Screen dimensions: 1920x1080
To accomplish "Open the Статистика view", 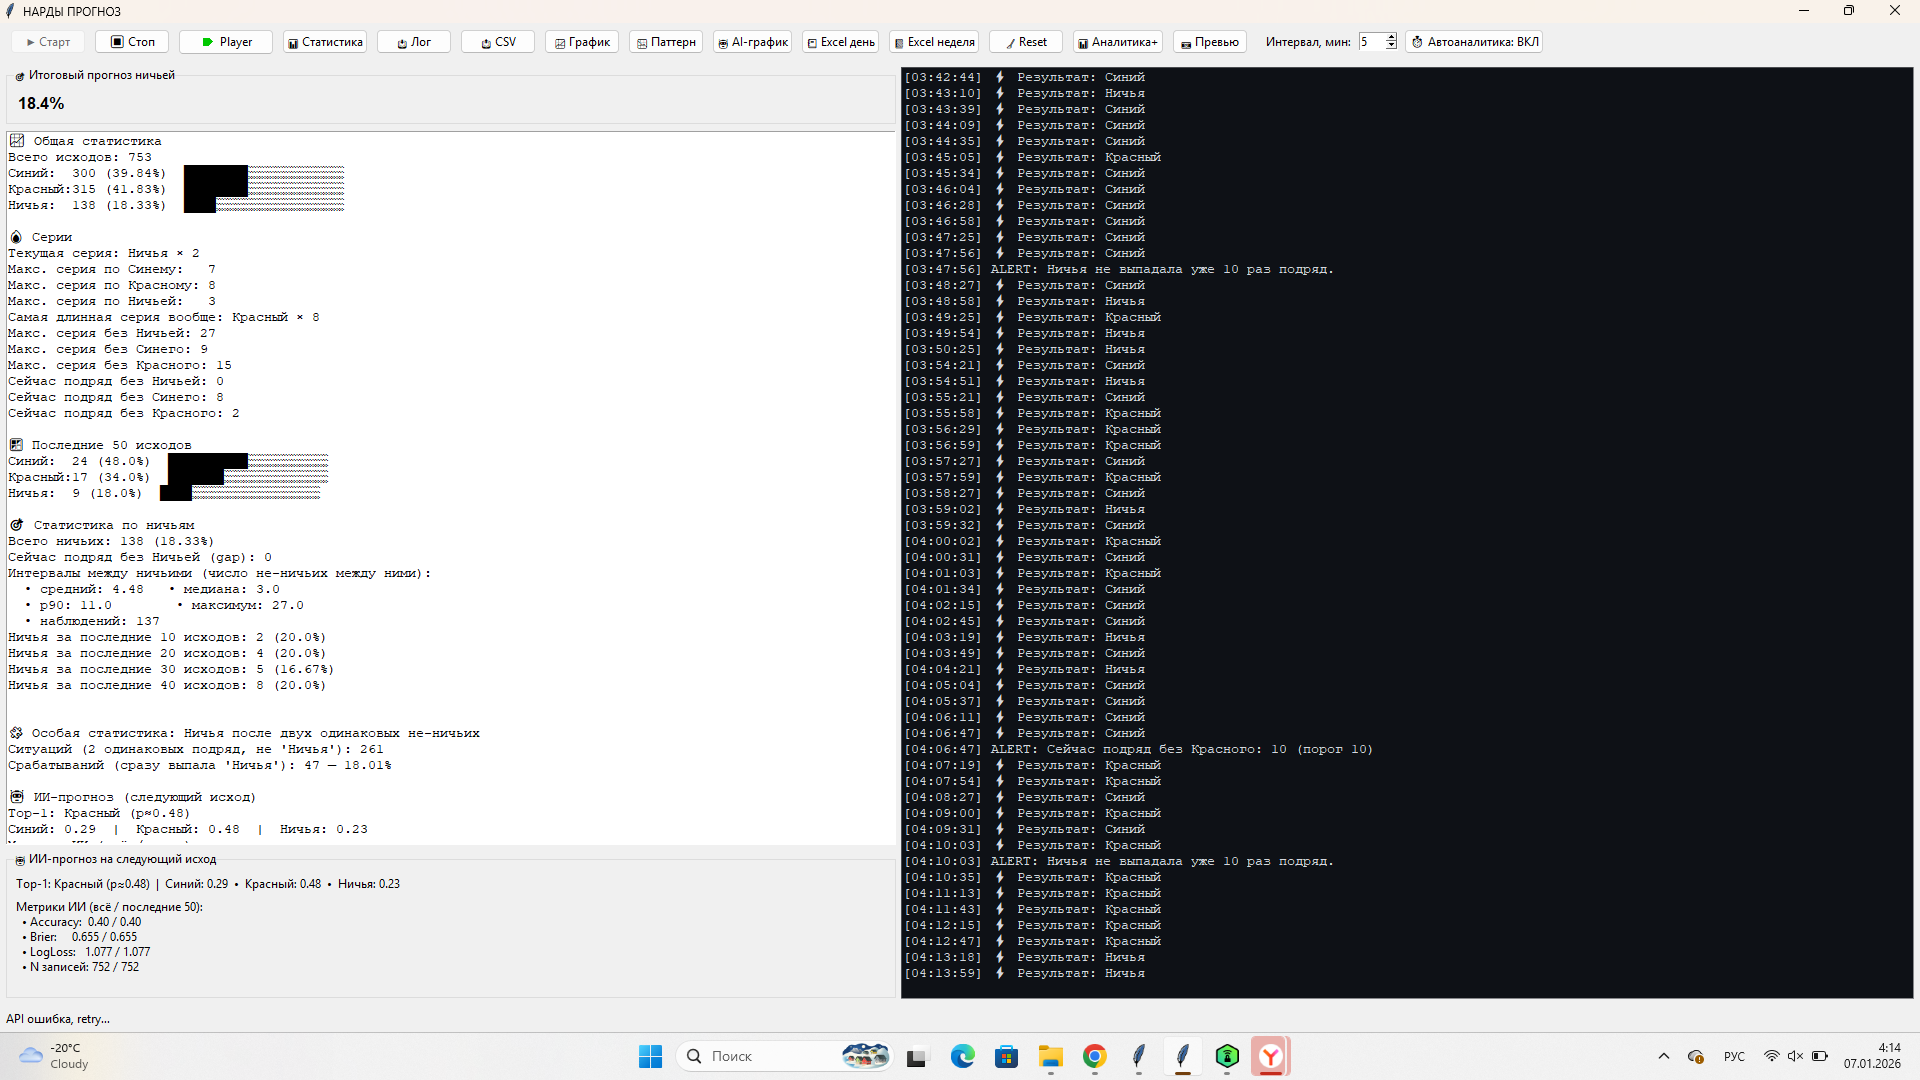I will (x=325, y=42).
